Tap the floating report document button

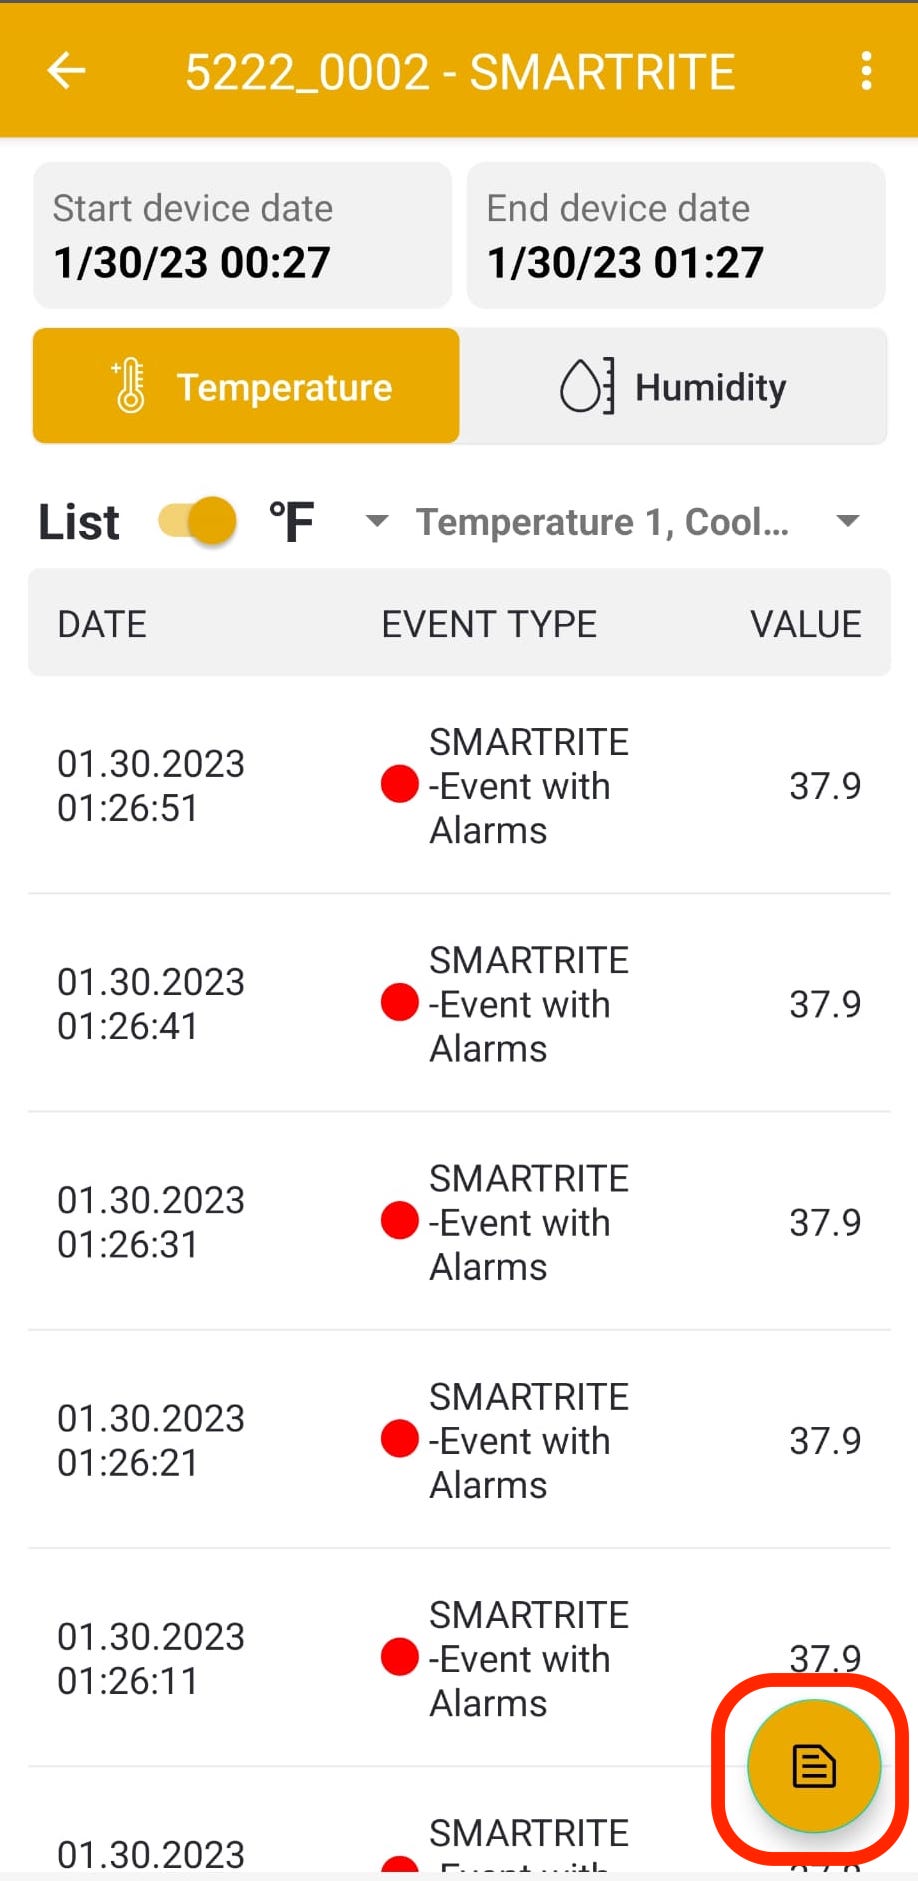[813, 1766]
